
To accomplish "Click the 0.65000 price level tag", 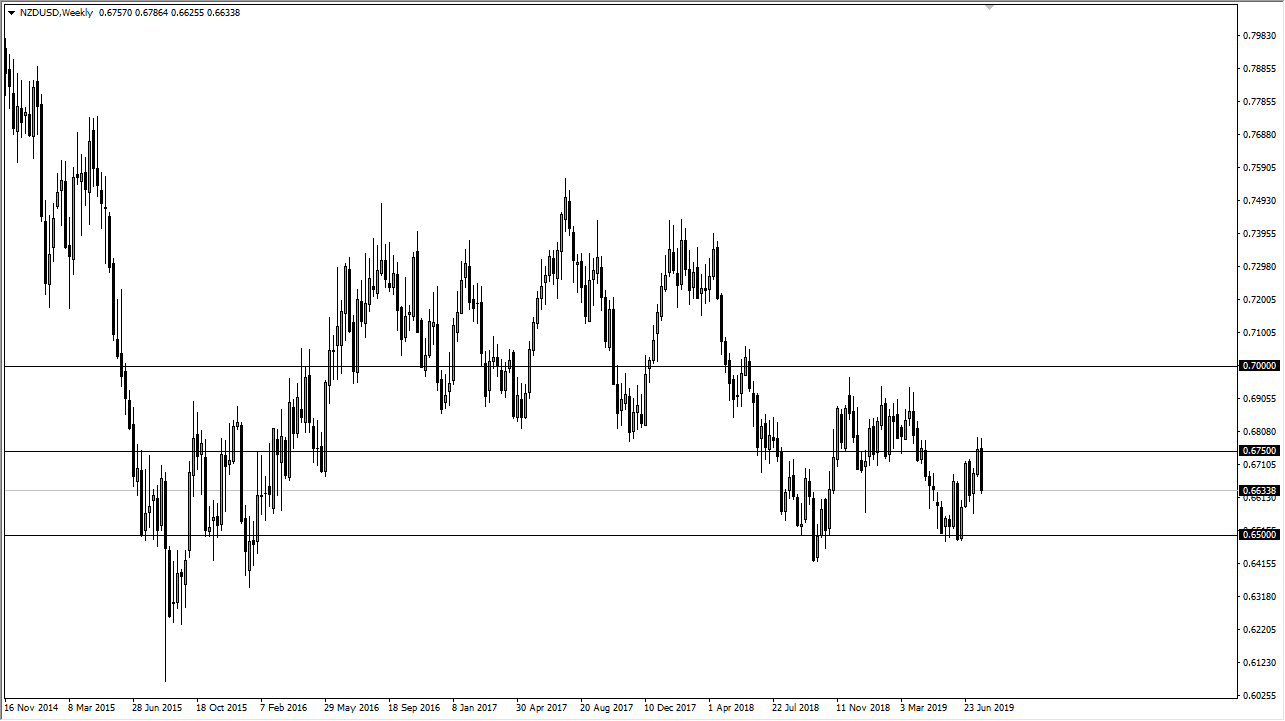I will pos(1259,535).
